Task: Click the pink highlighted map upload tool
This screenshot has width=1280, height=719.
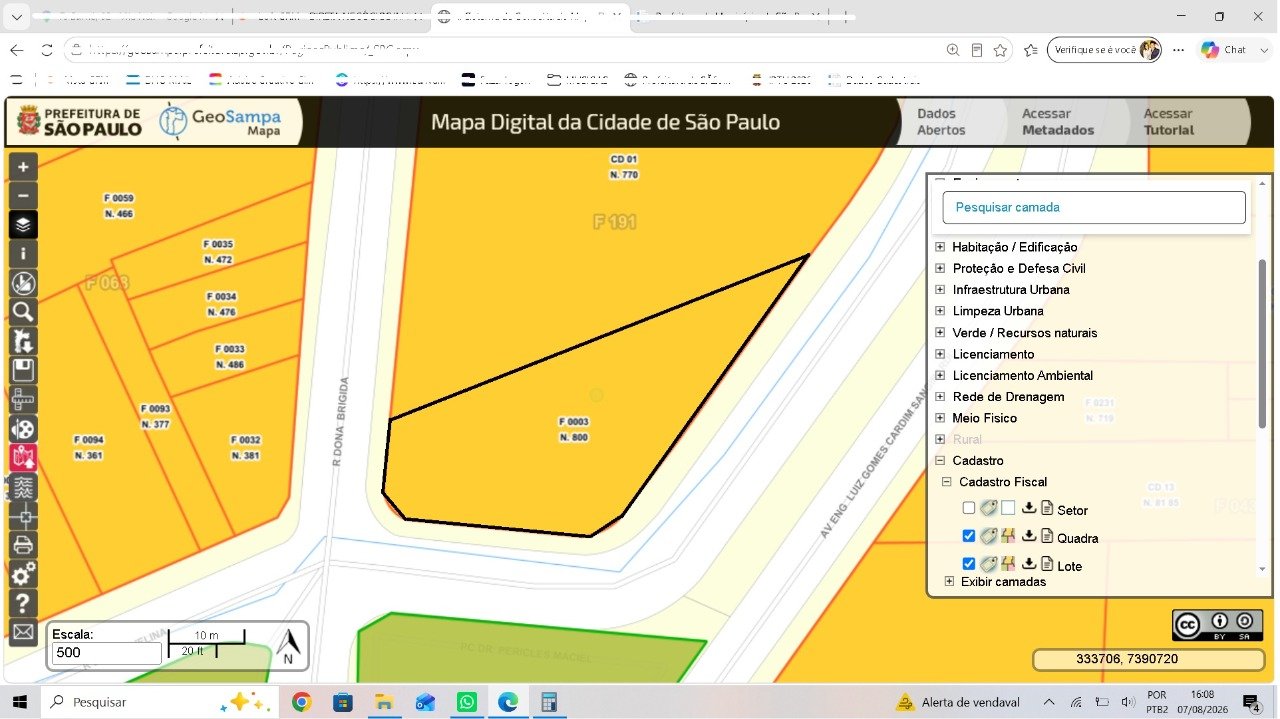Action: [x=23, y=458]
